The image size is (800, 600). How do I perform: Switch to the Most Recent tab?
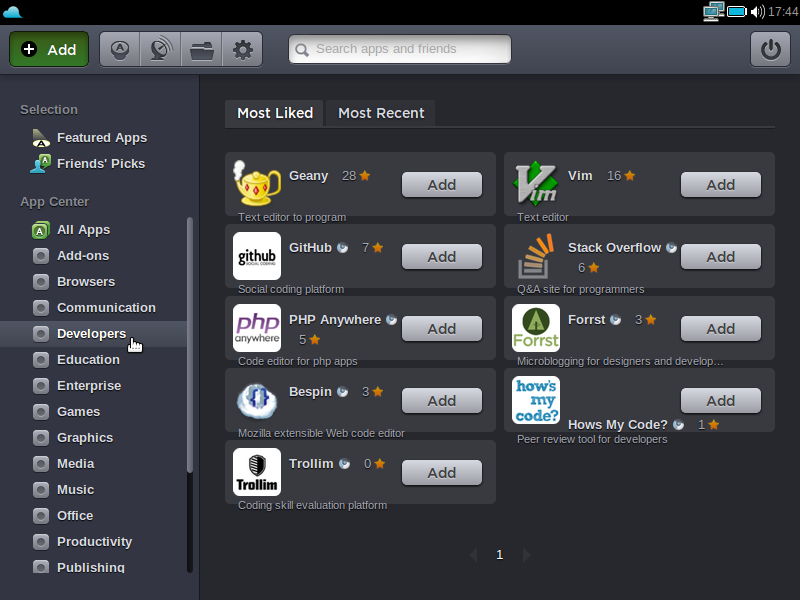pos(381,113)
